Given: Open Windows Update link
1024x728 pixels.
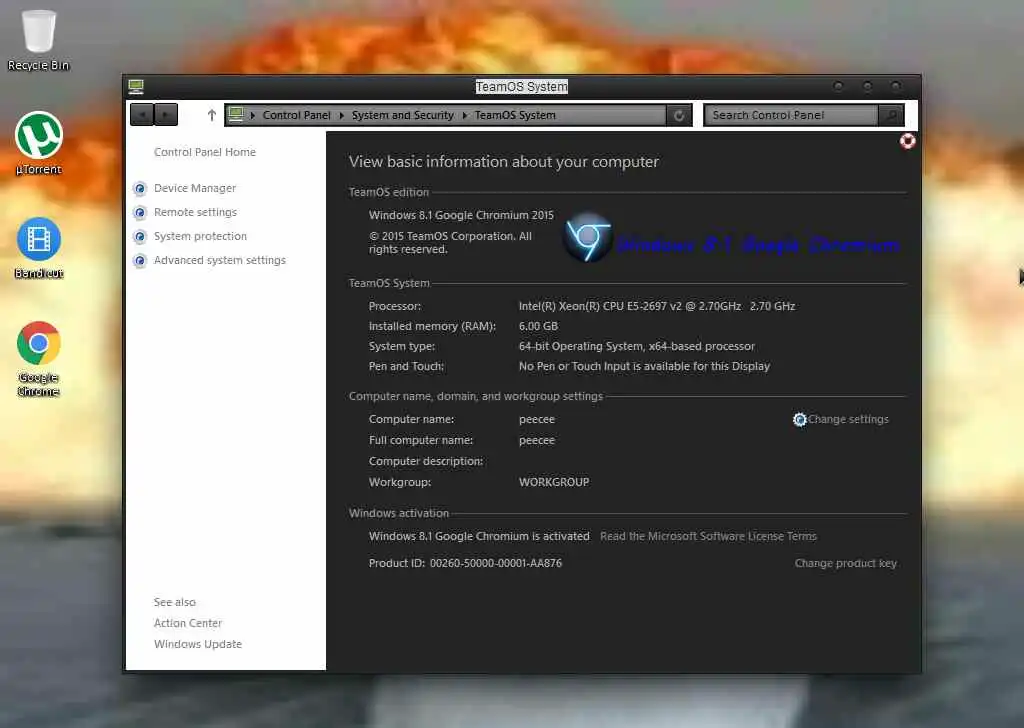Looking at the screenshot, I should [197, 644].
